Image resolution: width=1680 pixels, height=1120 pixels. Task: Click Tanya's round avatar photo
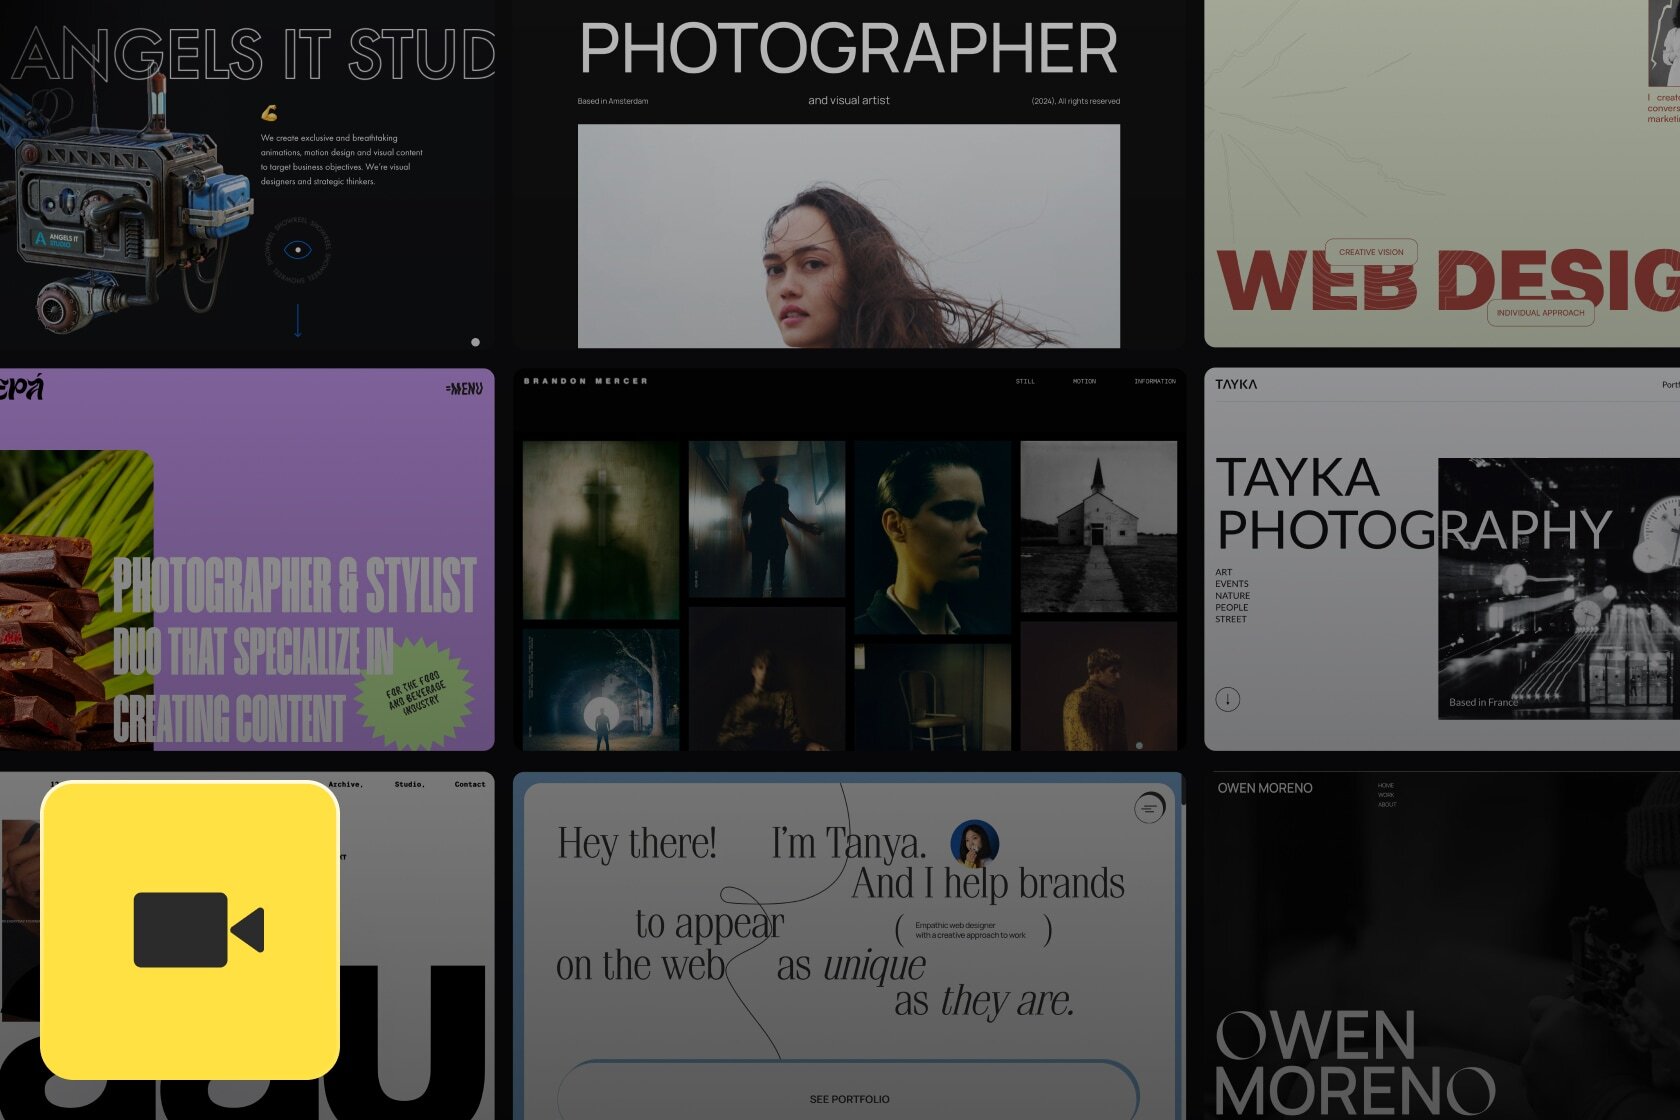974,843
